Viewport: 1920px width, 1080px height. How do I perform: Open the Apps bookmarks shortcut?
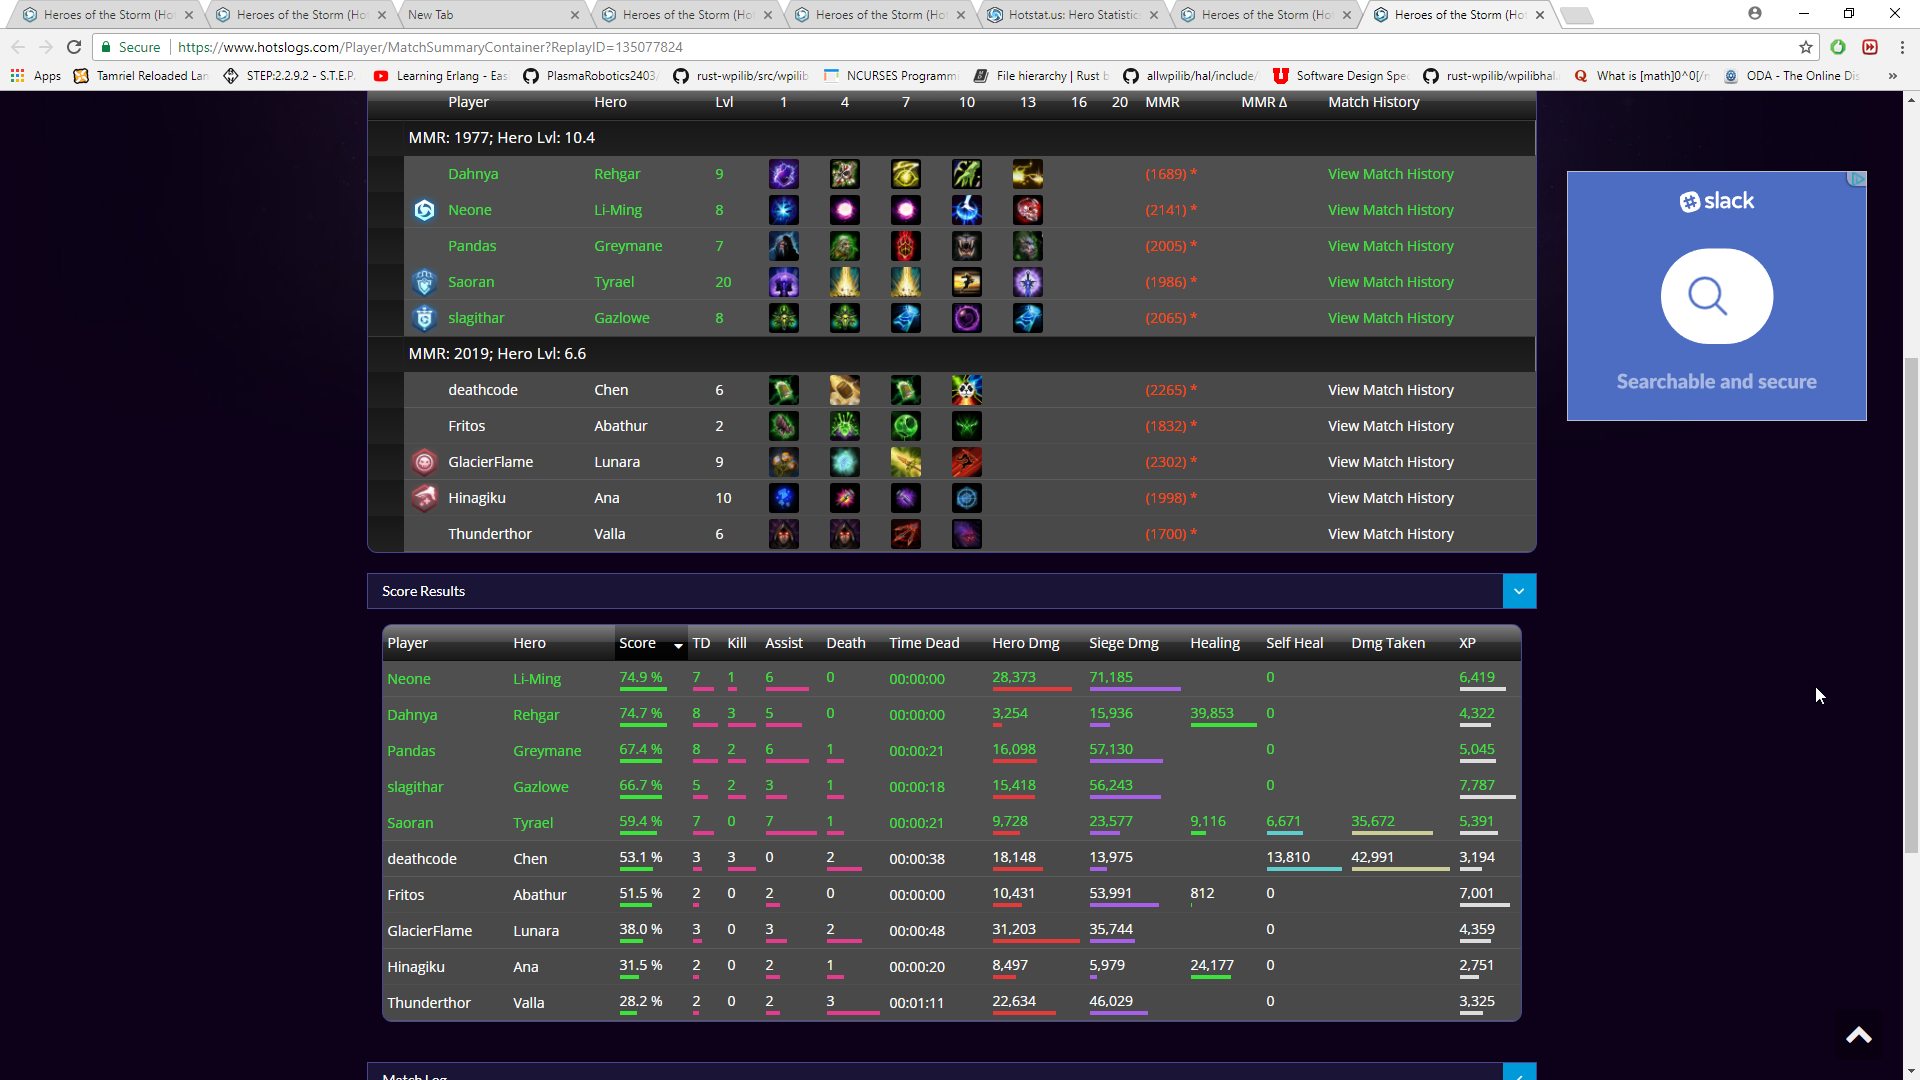[36, 76]
